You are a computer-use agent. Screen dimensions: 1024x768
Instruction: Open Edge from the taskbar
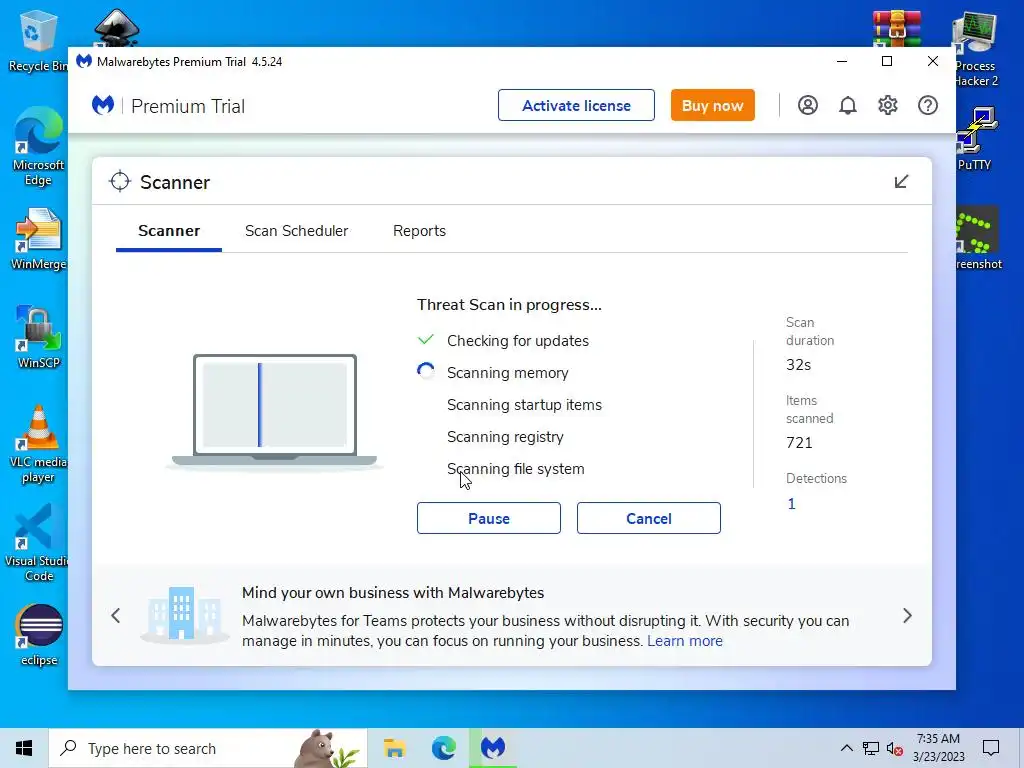[444, 748]
